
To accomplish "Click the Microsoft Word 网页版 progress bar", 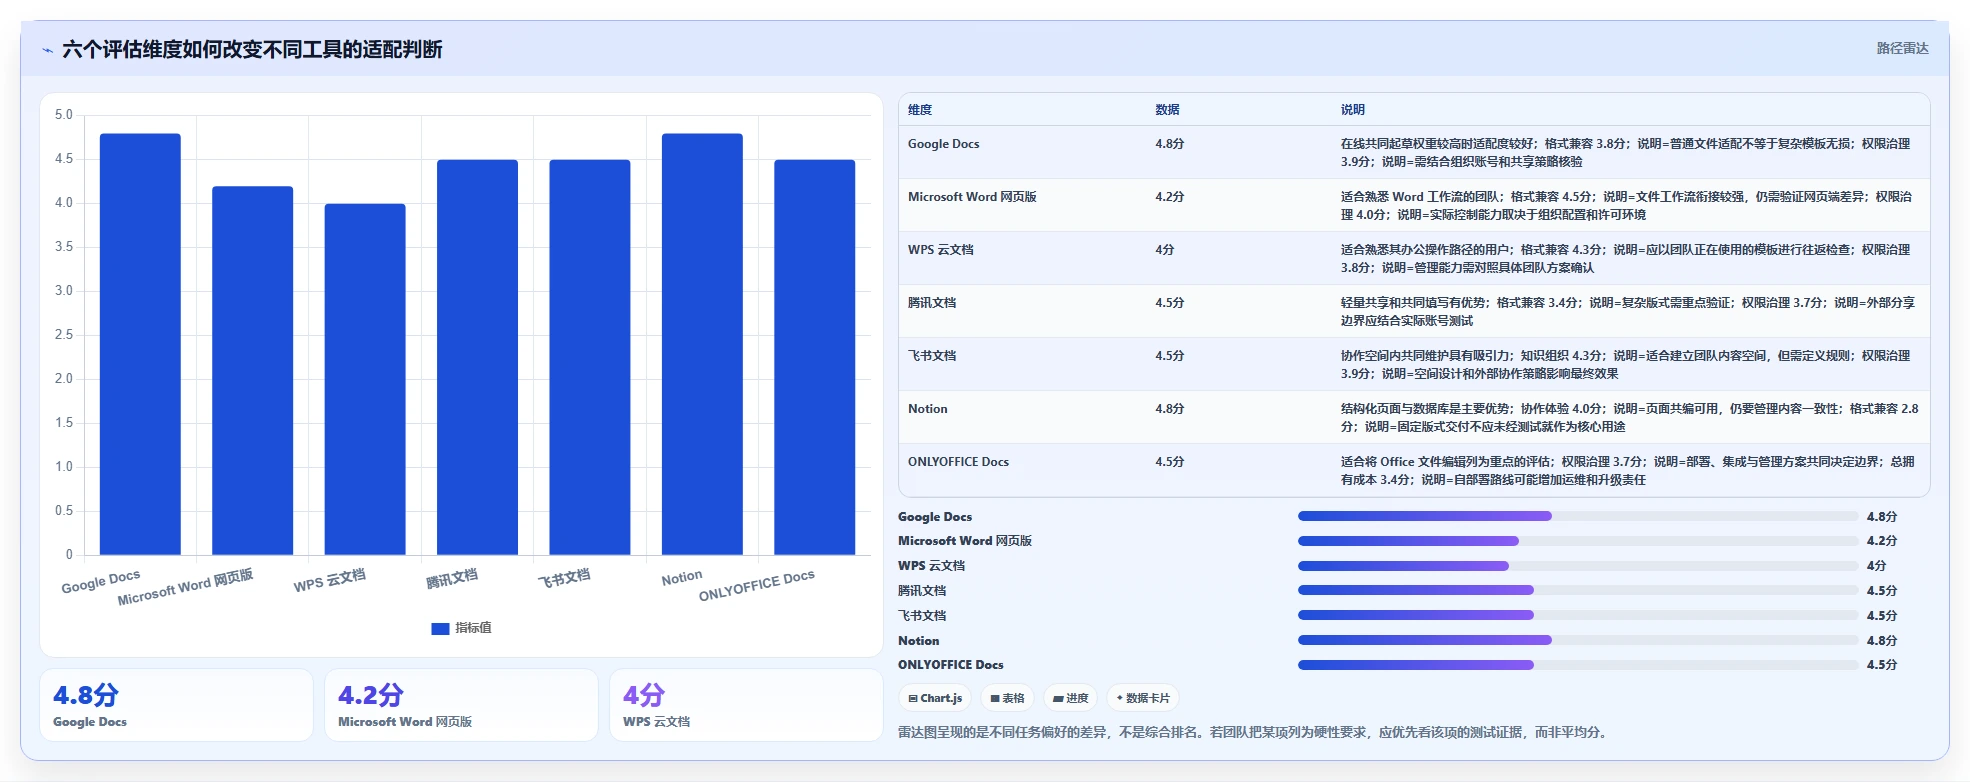I will click(x=1578, y=541).
